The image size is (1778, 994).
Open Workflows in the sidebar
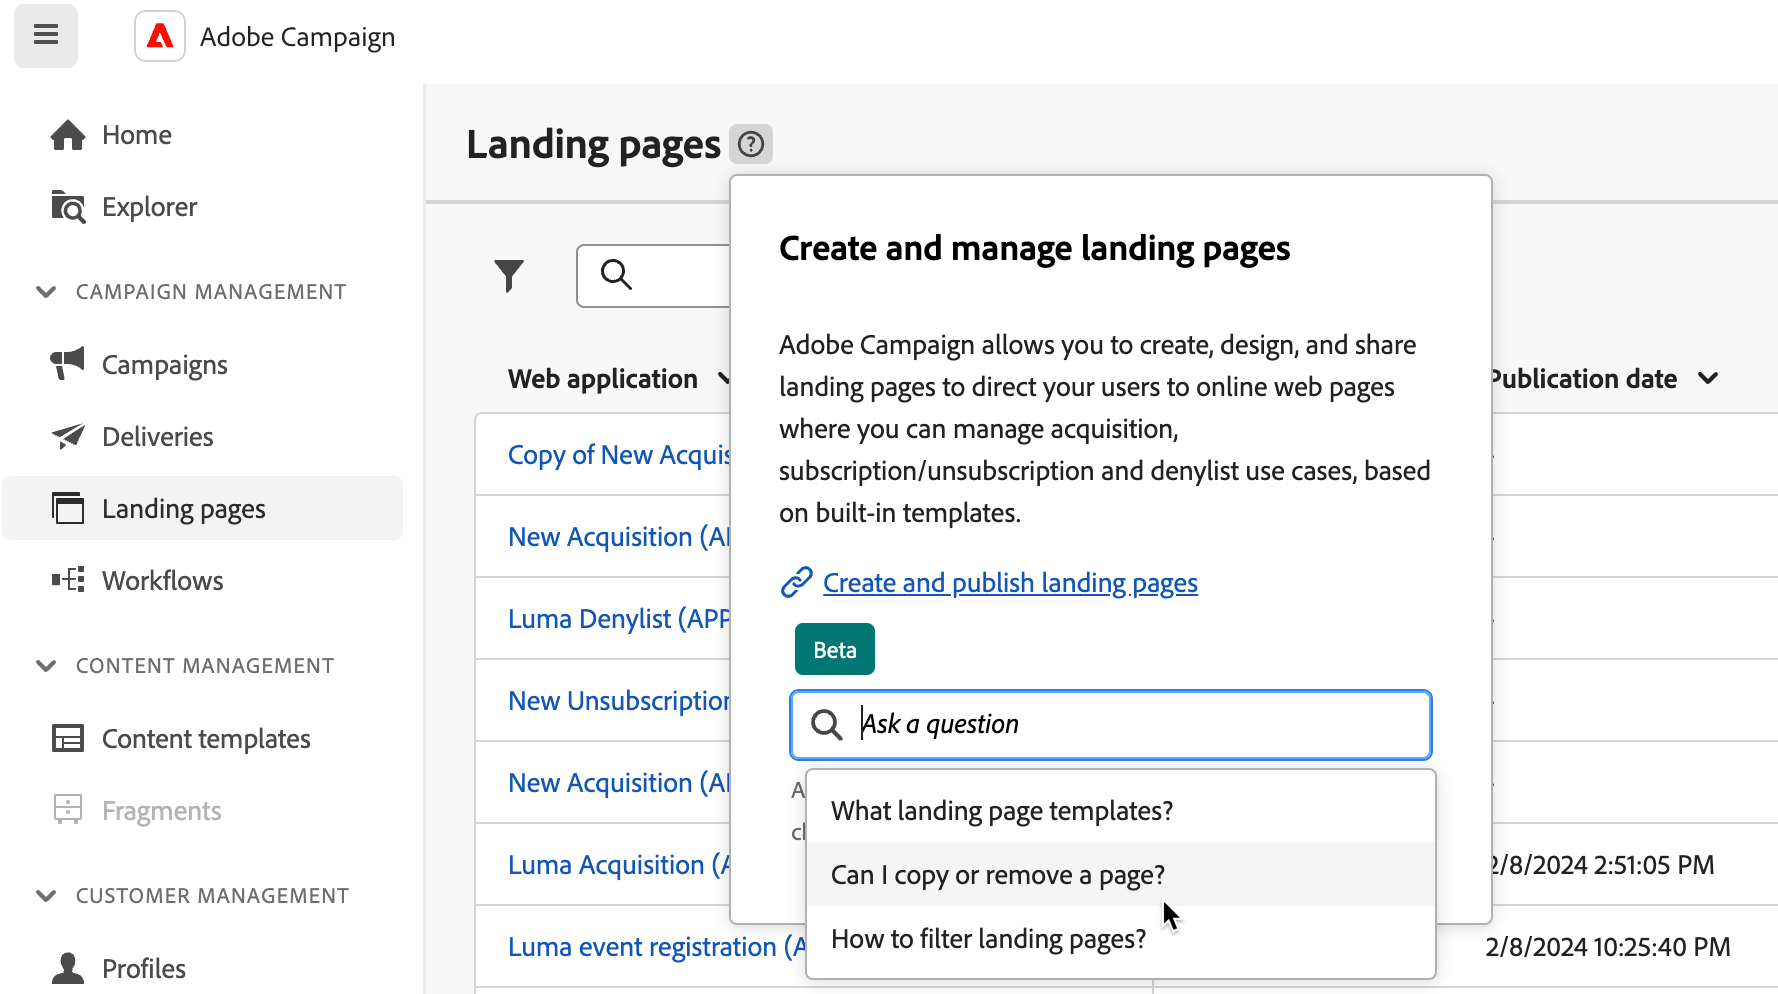point(162,581)
